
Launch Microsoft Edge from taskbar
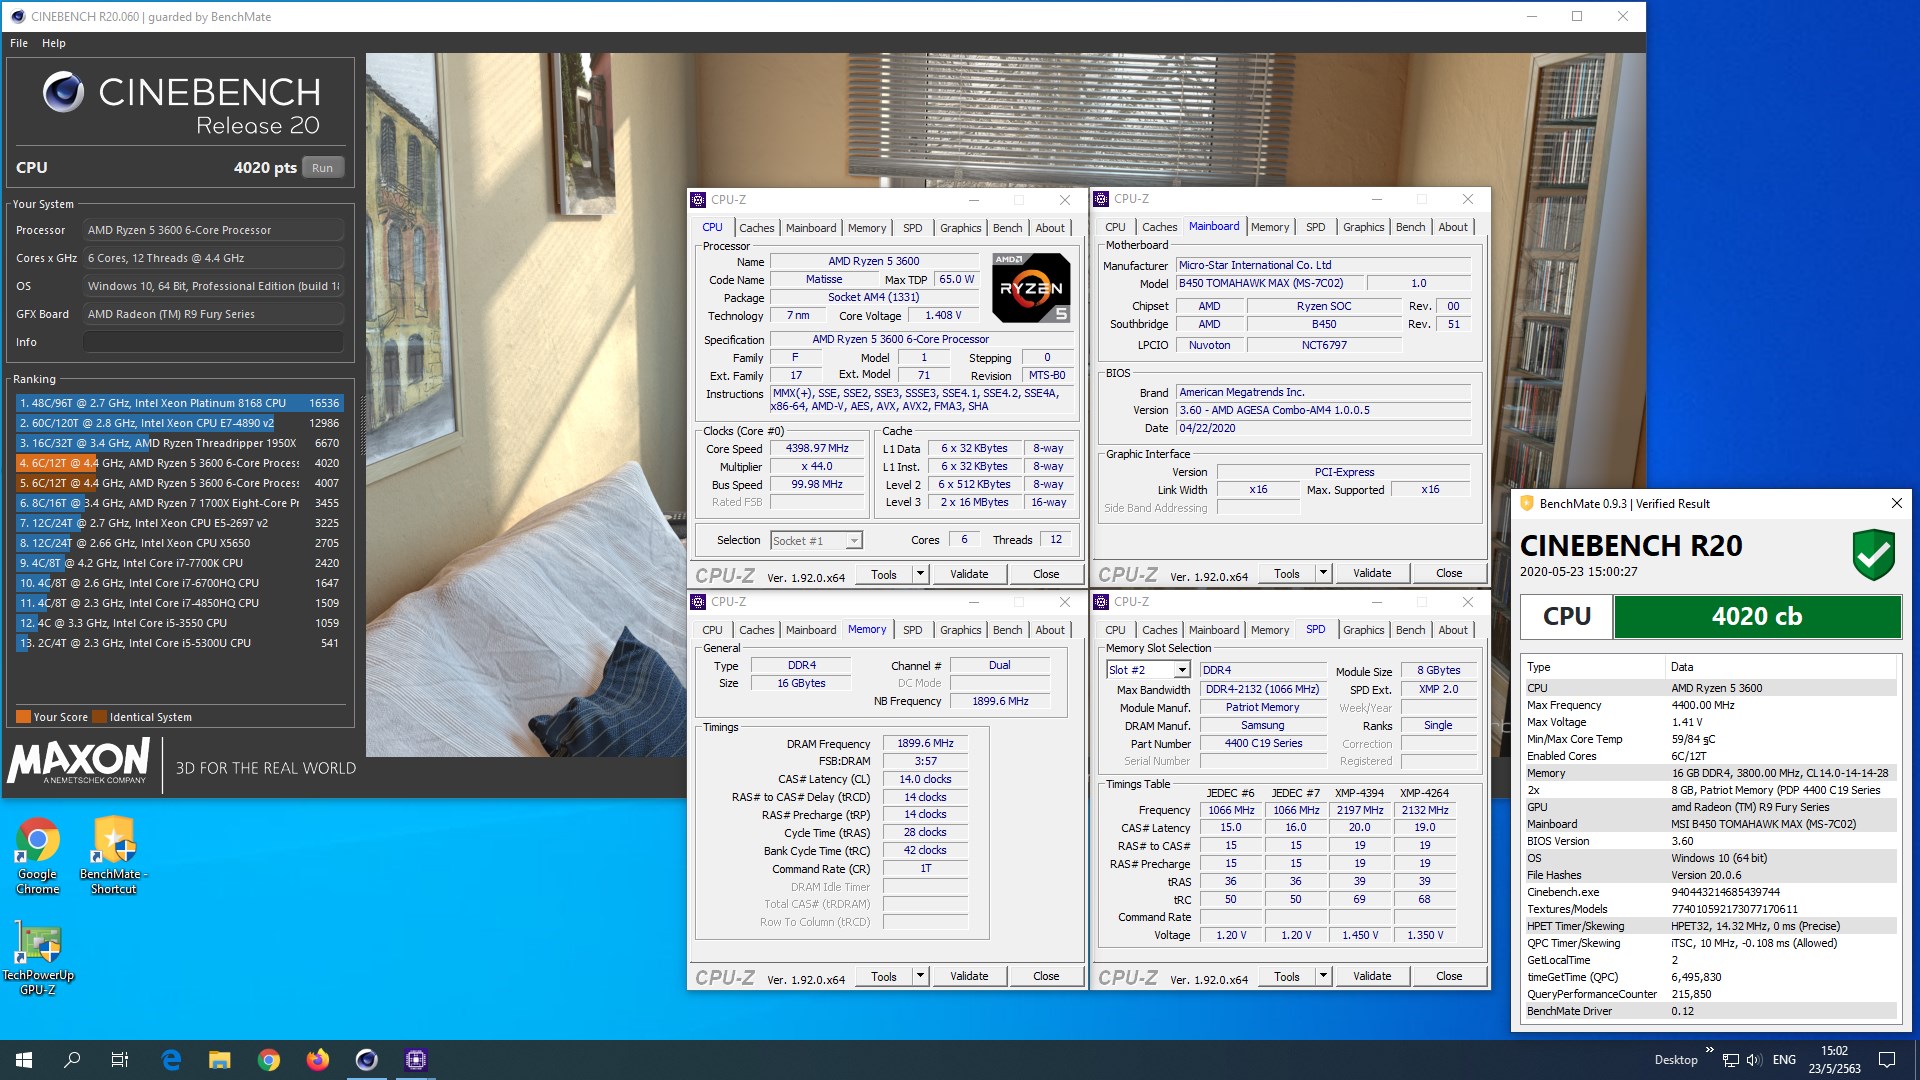click(171, 1060)
